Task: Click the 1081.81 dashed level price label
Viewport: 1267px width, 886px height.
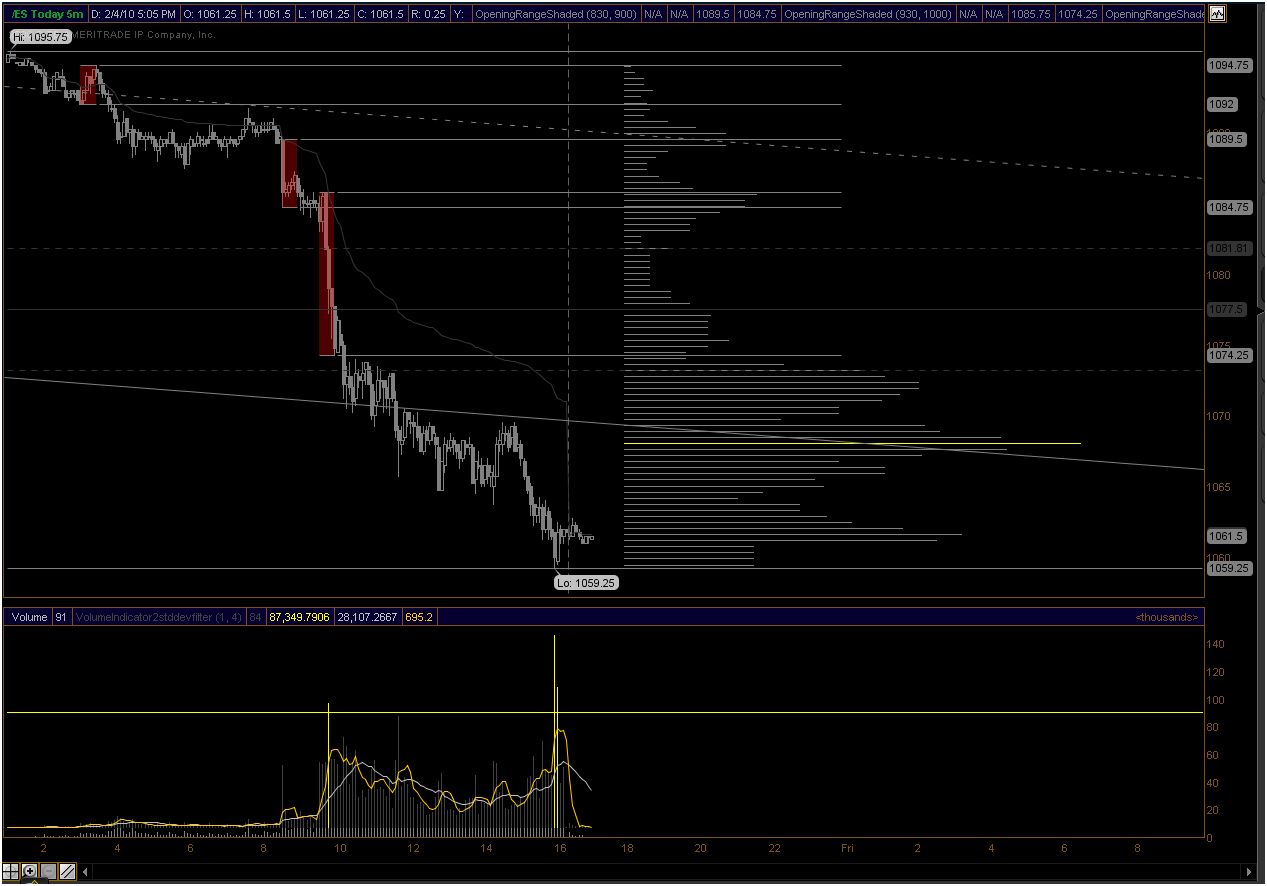Action: [1229, 248]
